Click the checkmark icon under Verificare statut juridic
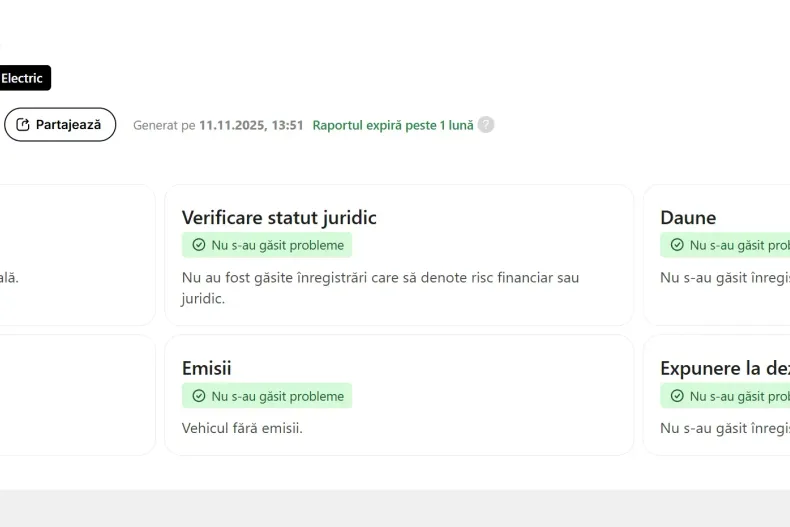Screen dimensions: 790x527 click(x=198, y=245)
